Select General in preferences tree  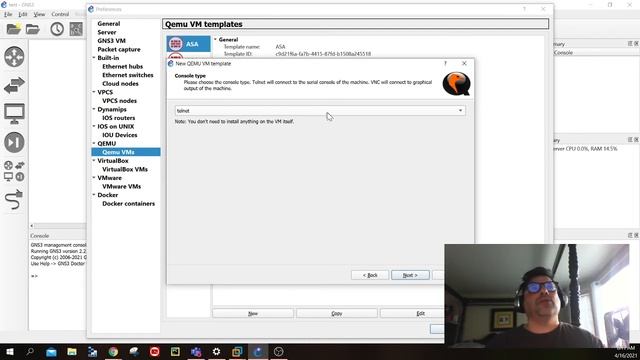point(109,24)
